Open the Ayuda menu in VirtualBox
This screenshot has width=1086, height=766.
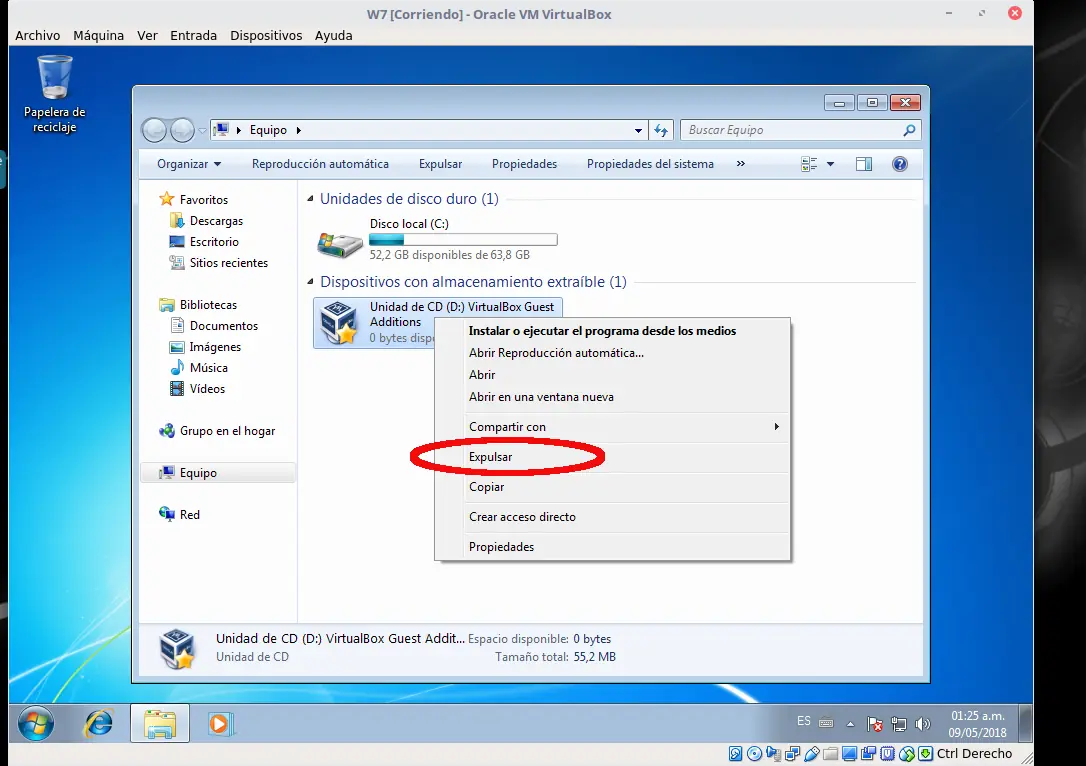tap(333, 35)
